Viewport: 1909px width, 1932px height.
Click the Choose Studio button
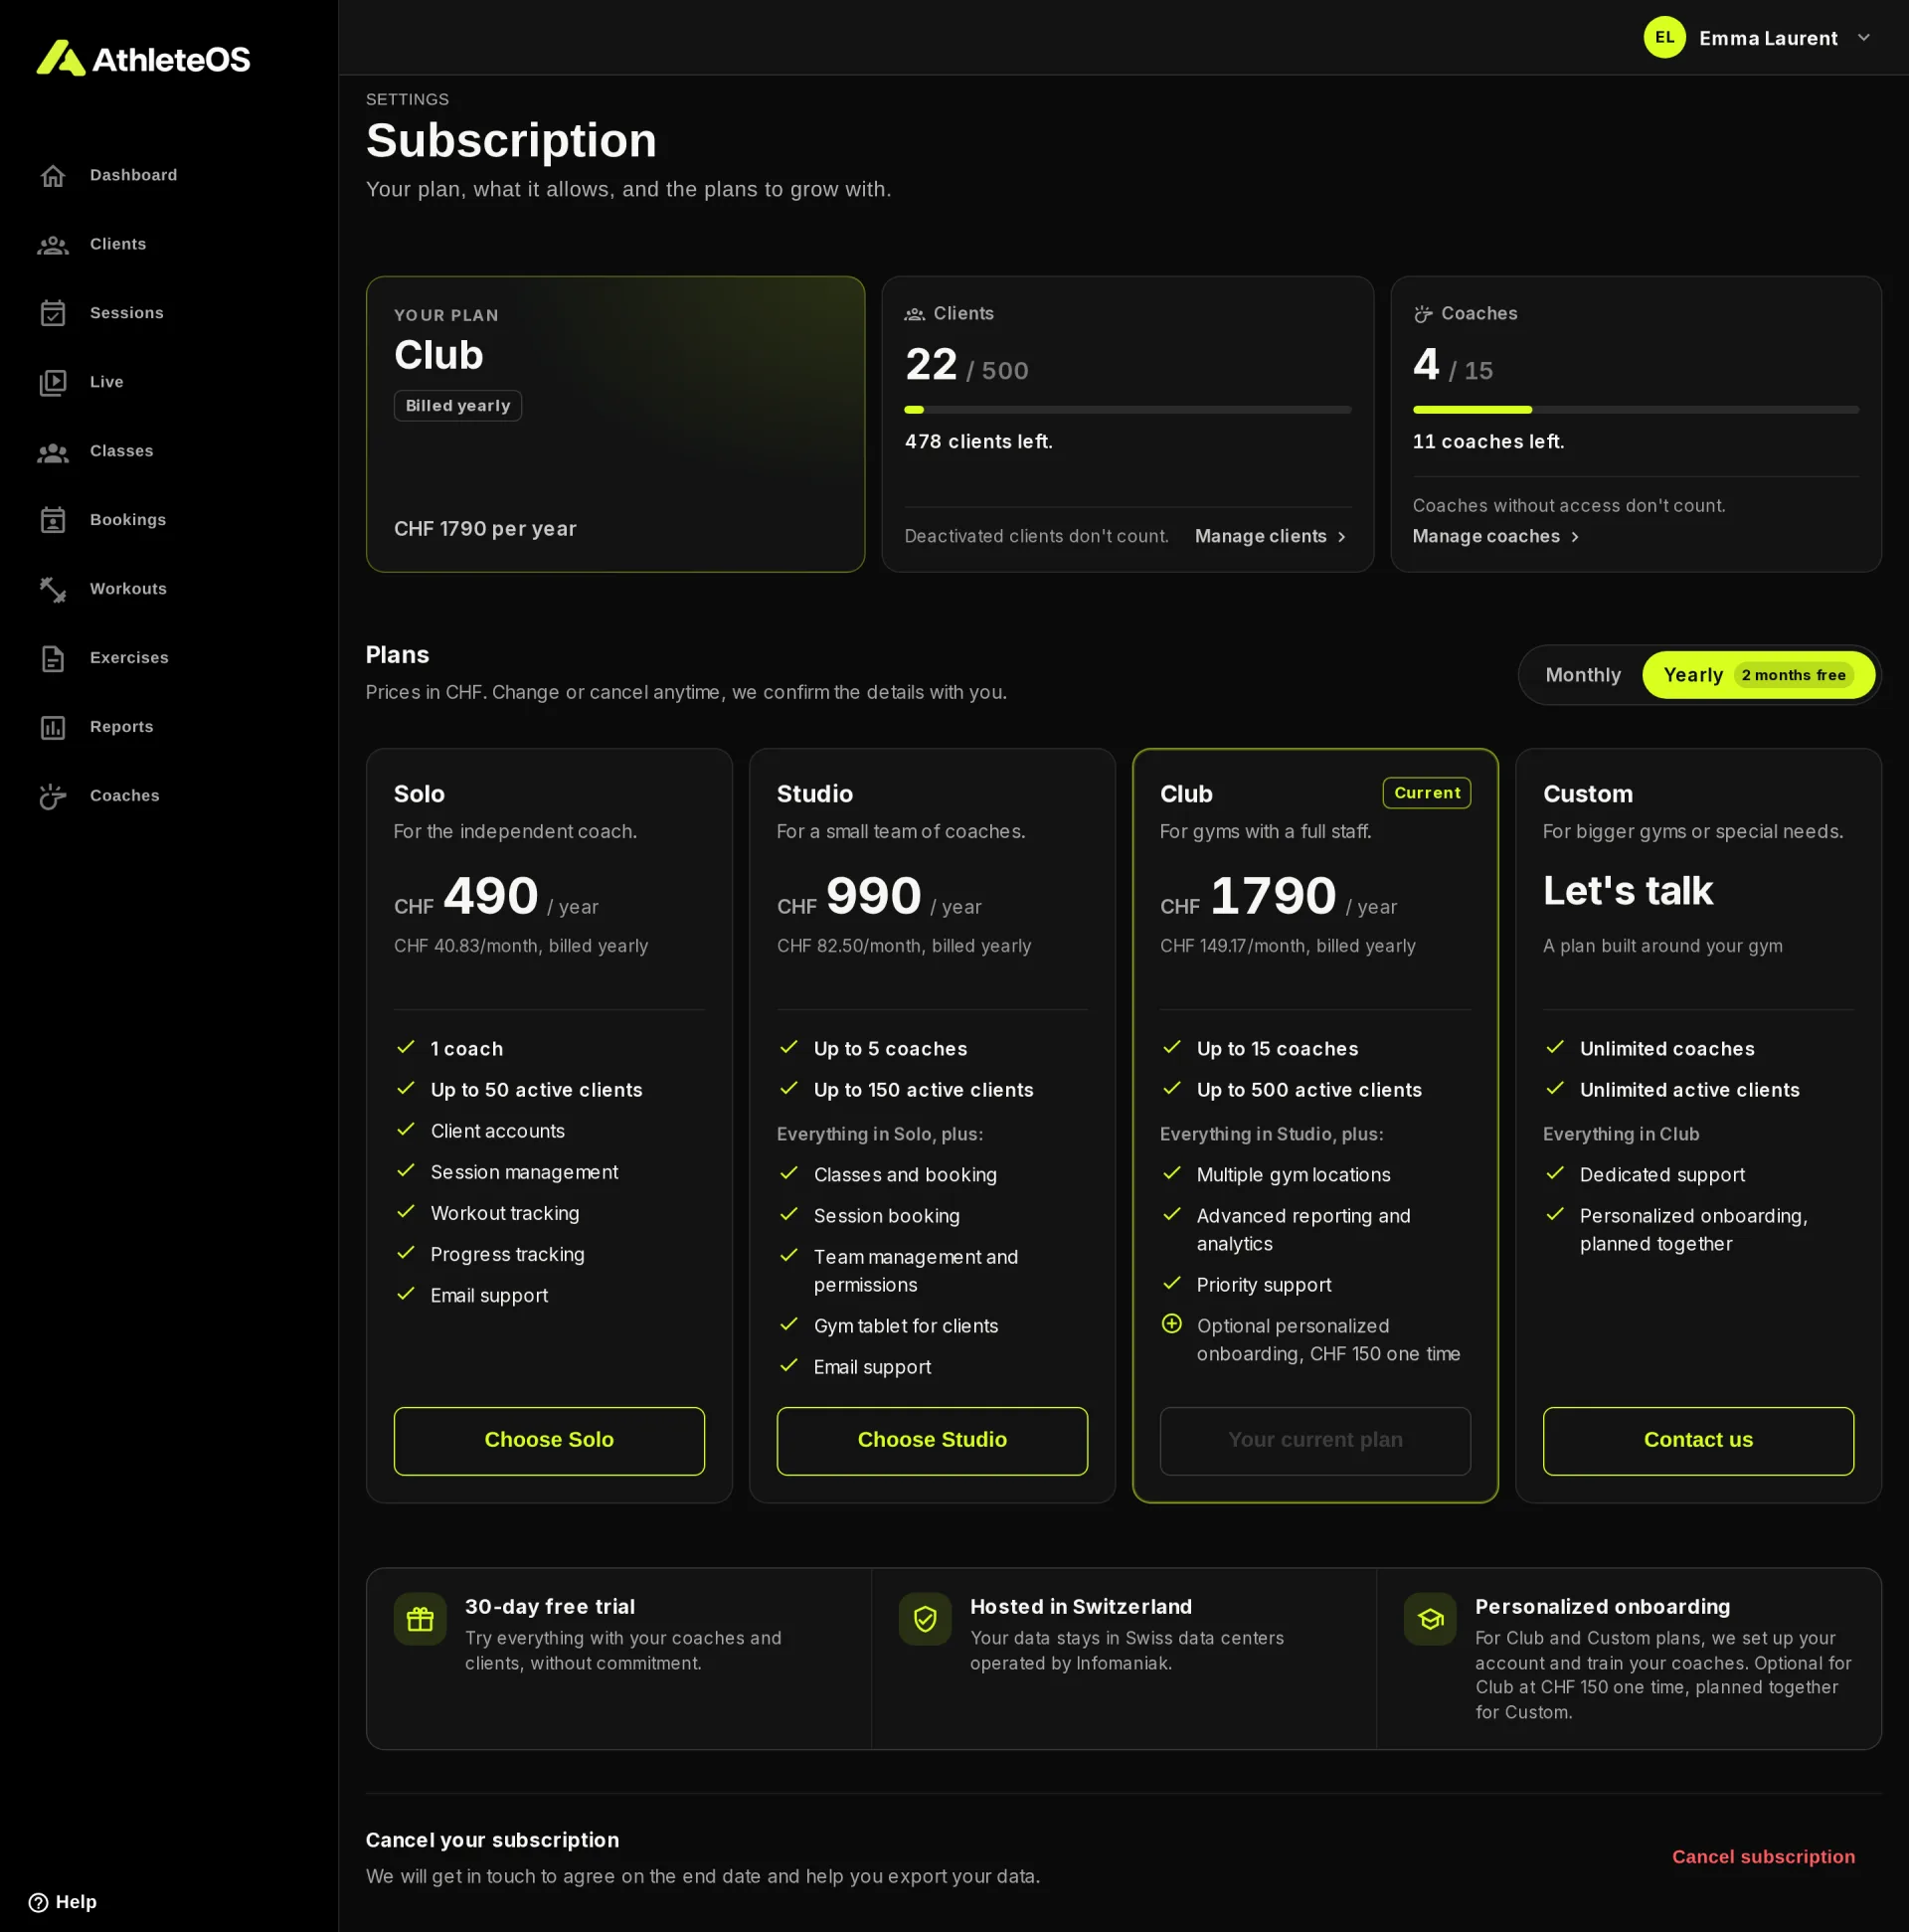tap(932, 1441)
